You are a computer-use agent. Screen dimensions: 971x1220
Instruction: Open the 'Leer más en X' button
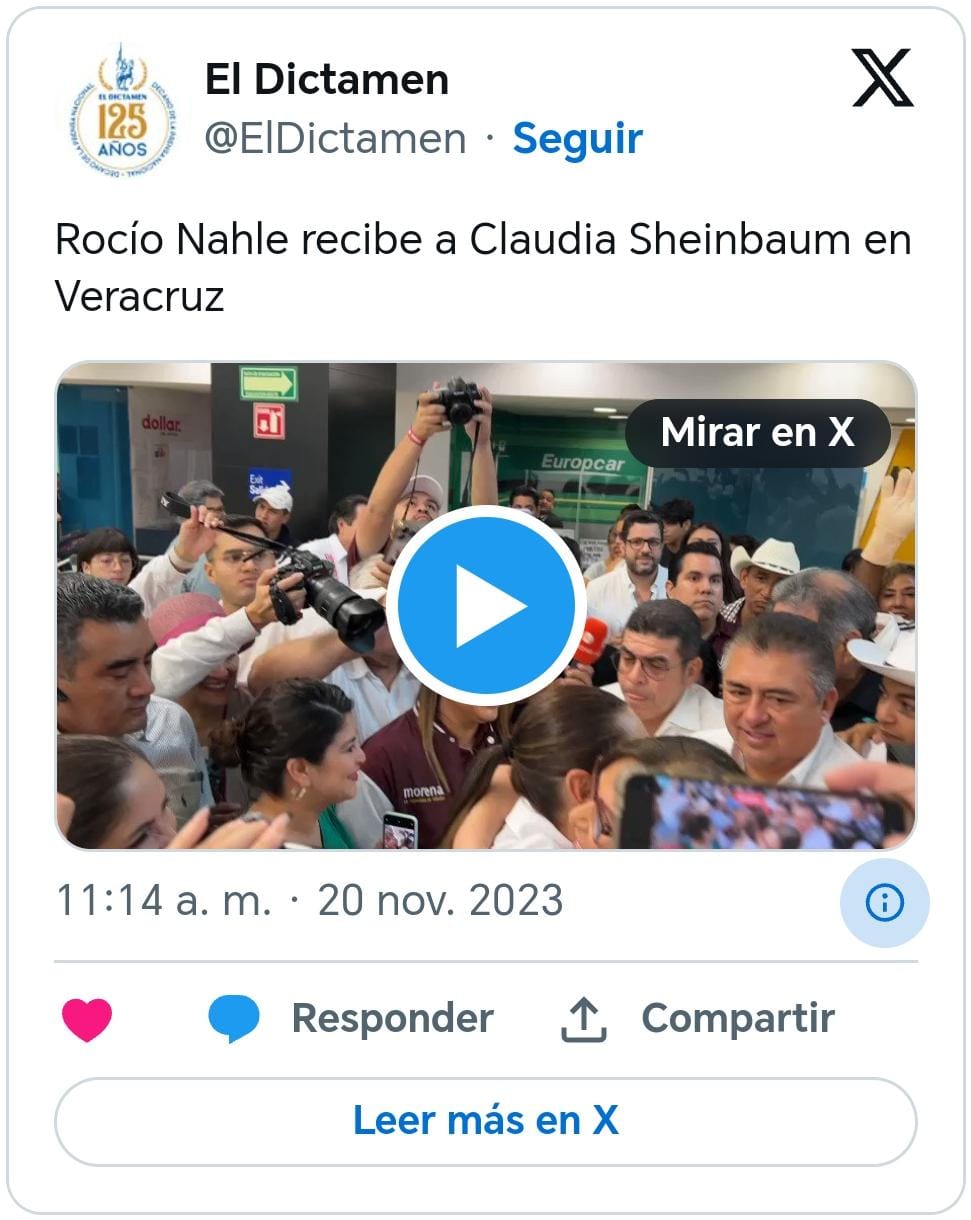pyautogui.click(x=486, y=1121)
